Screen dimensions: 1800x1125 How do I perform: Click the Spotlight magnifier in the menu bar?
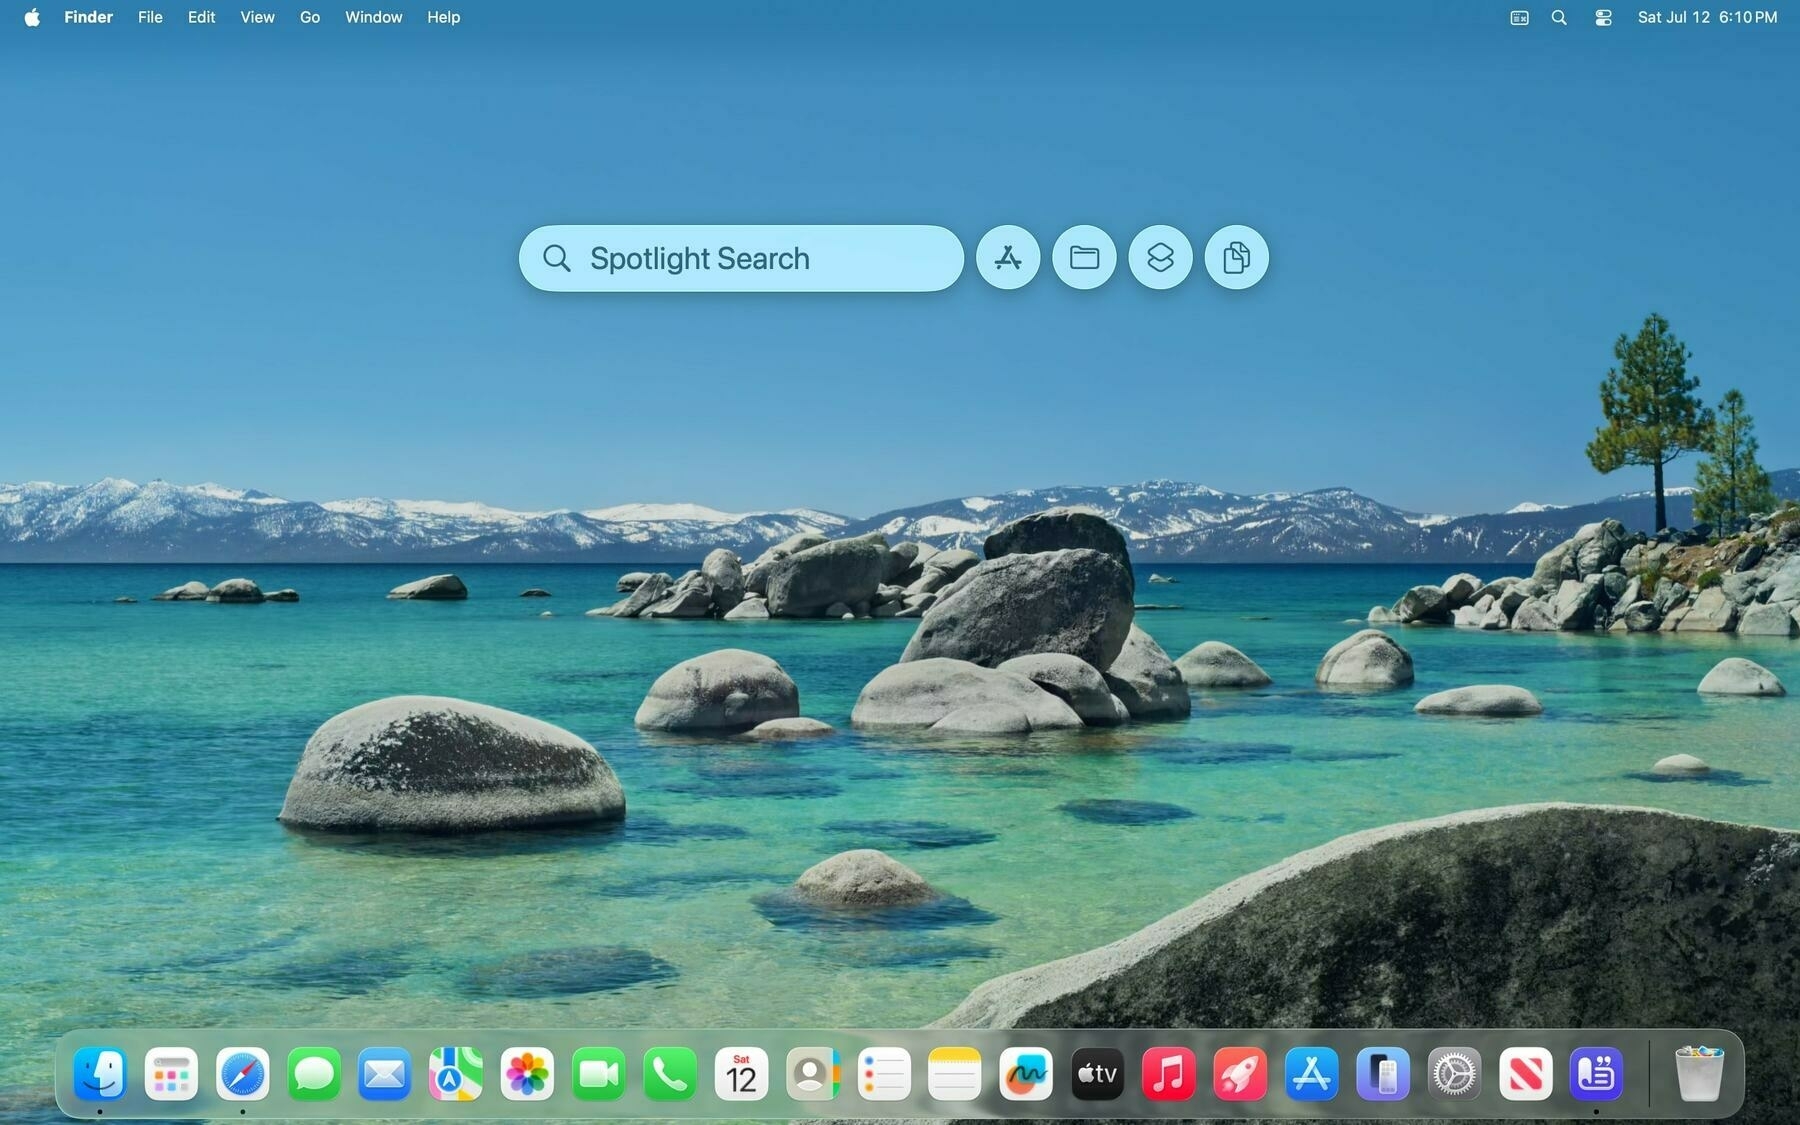[x=1559, y=17]
